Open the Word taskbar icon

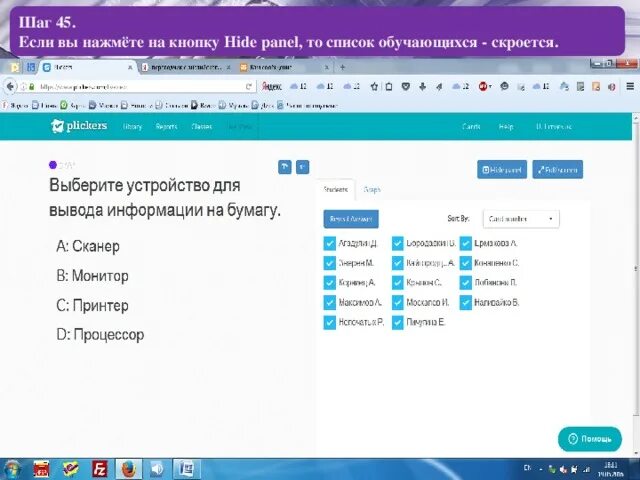pos(187,469)
